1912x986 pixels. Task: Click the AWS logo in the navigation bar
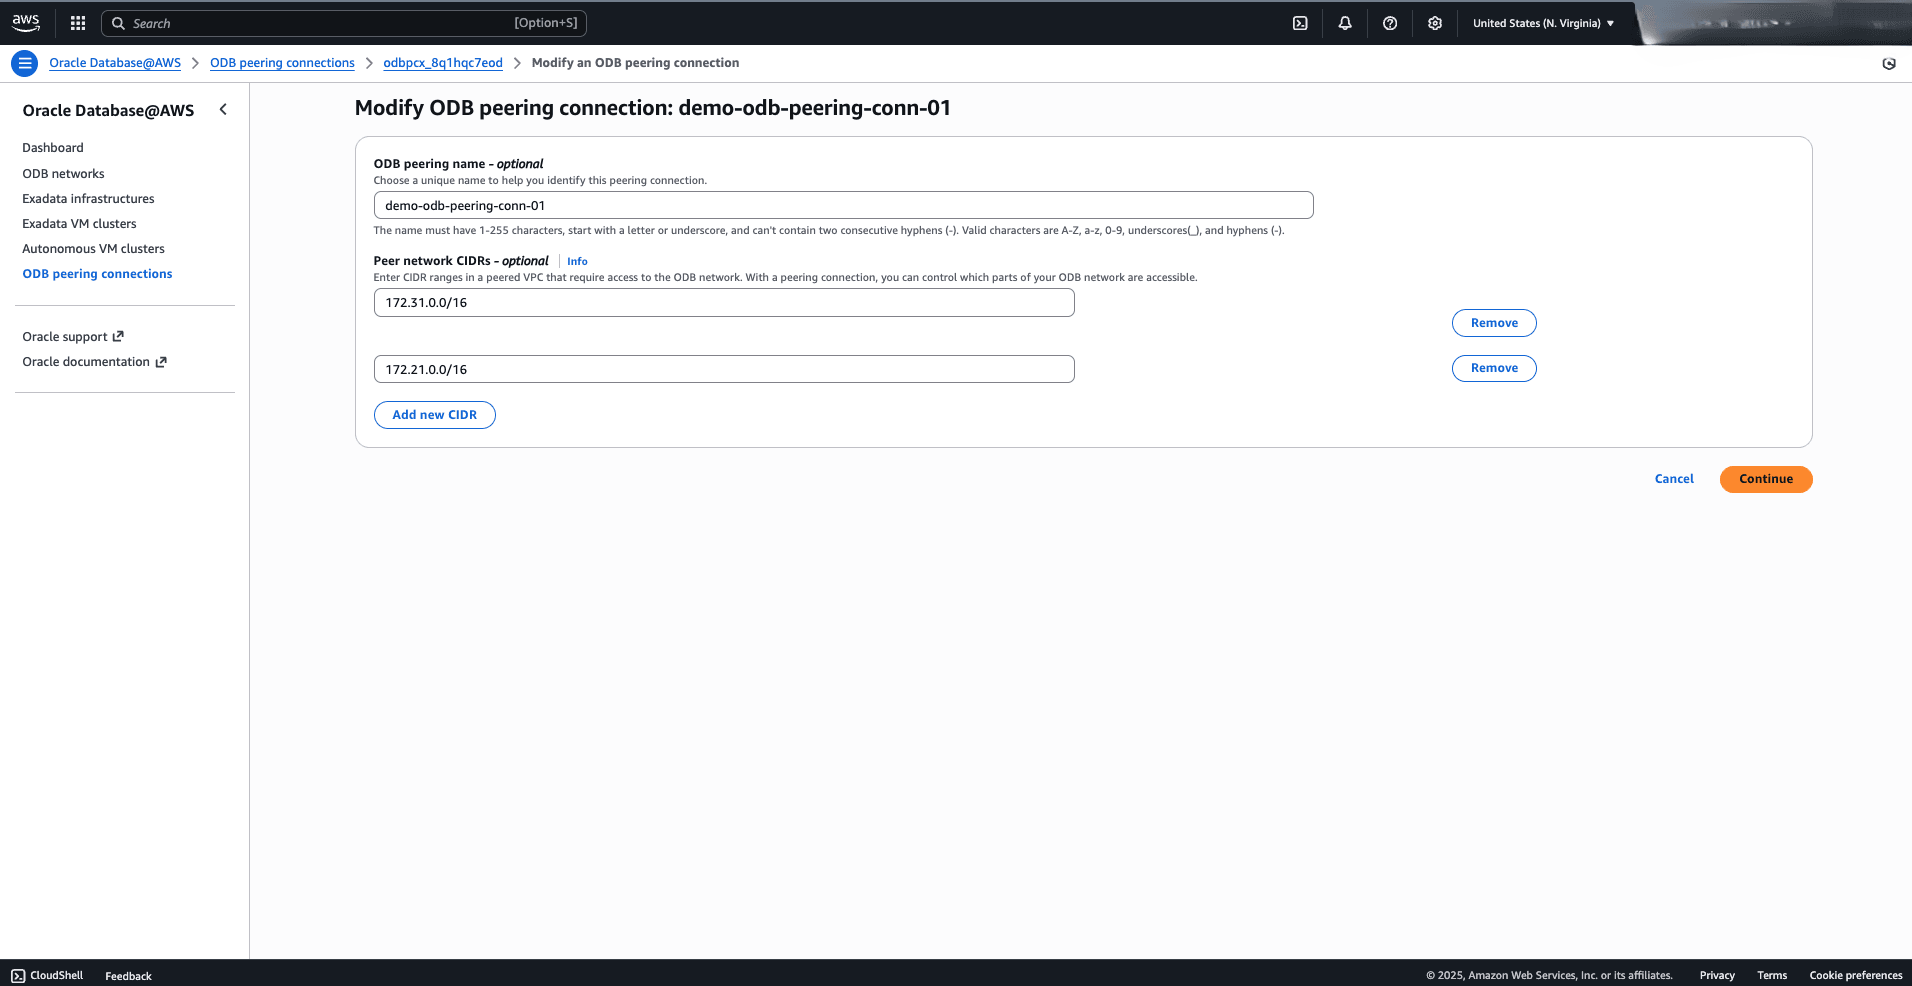point(25,22)
